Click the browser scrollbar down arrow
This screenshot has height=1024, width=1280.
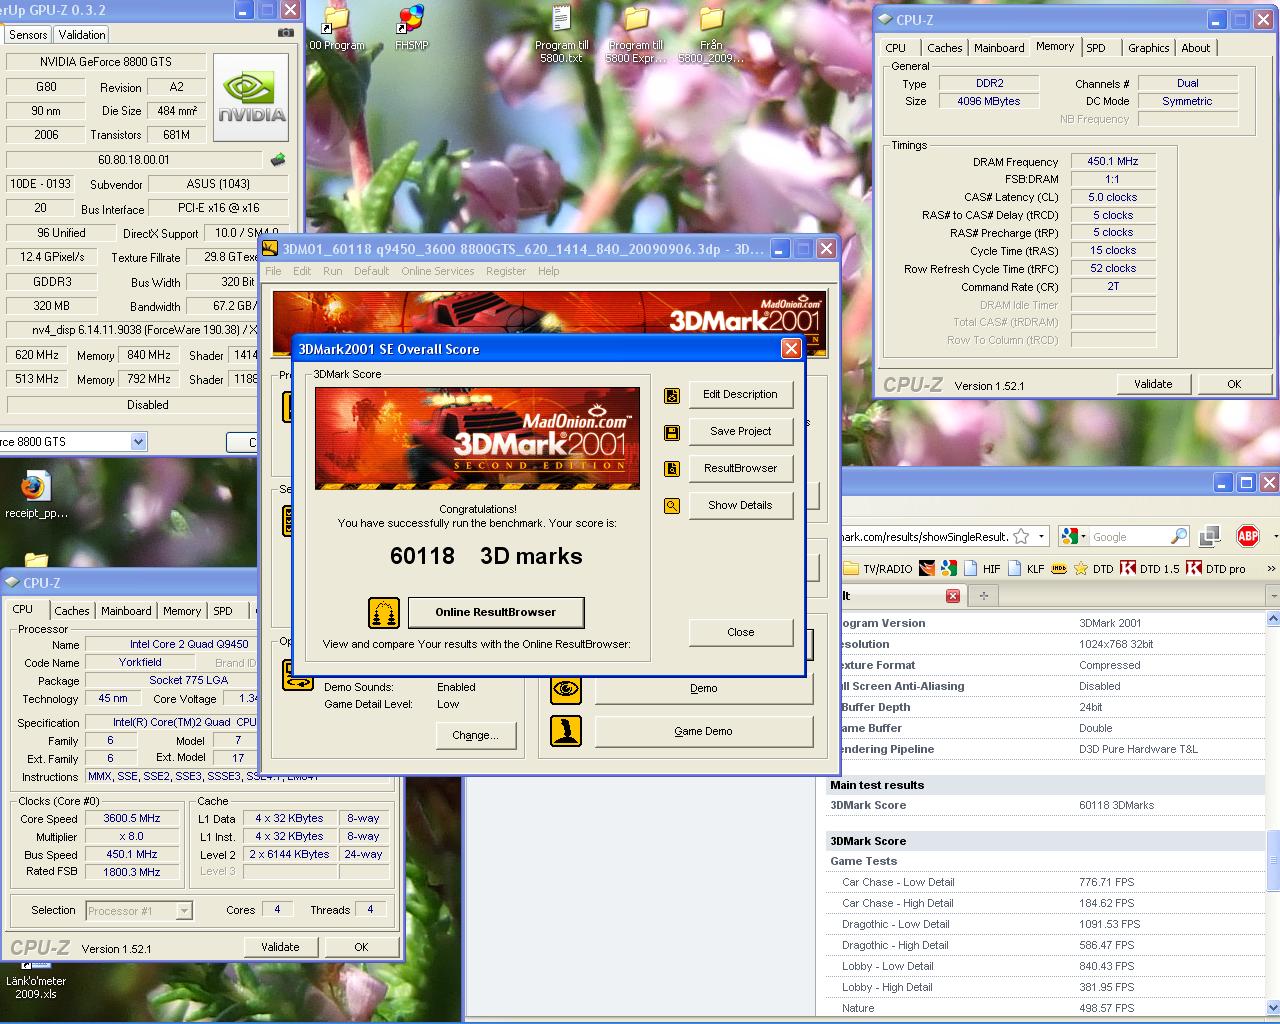click(x=1272, y=1007)
